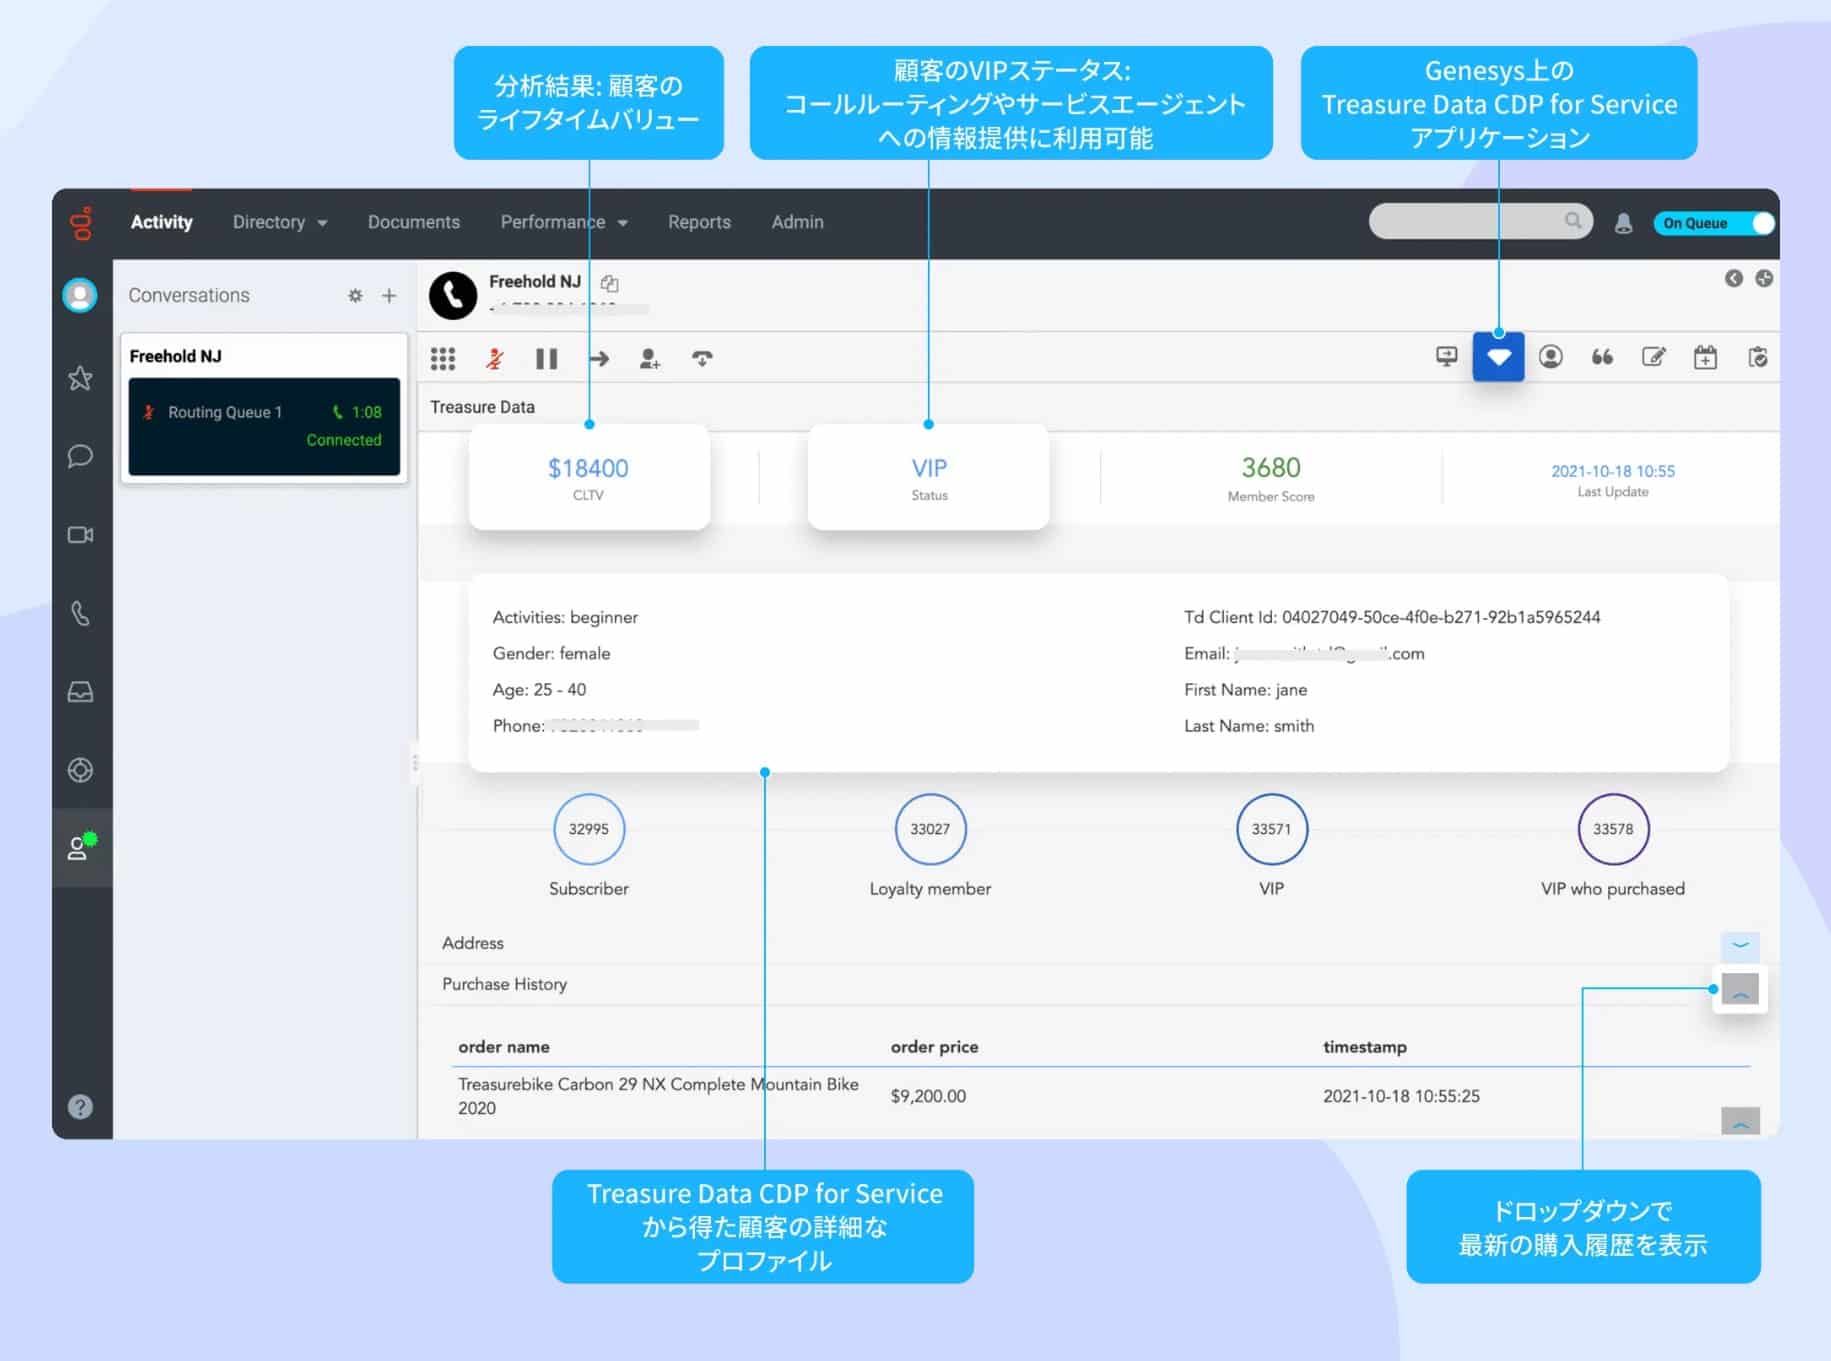Click the plus circle icon top right
The height and width of the screenshot is (1361, 1831).
[1764, 278]
